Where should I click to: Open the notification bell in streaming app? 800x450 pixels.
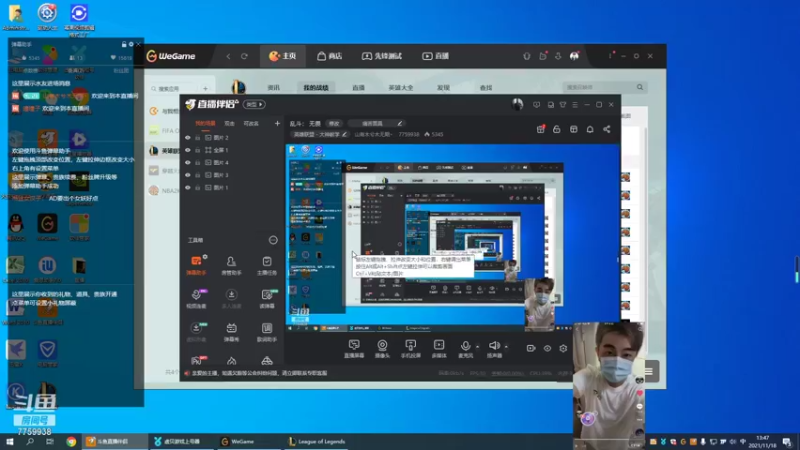[590, 129]
